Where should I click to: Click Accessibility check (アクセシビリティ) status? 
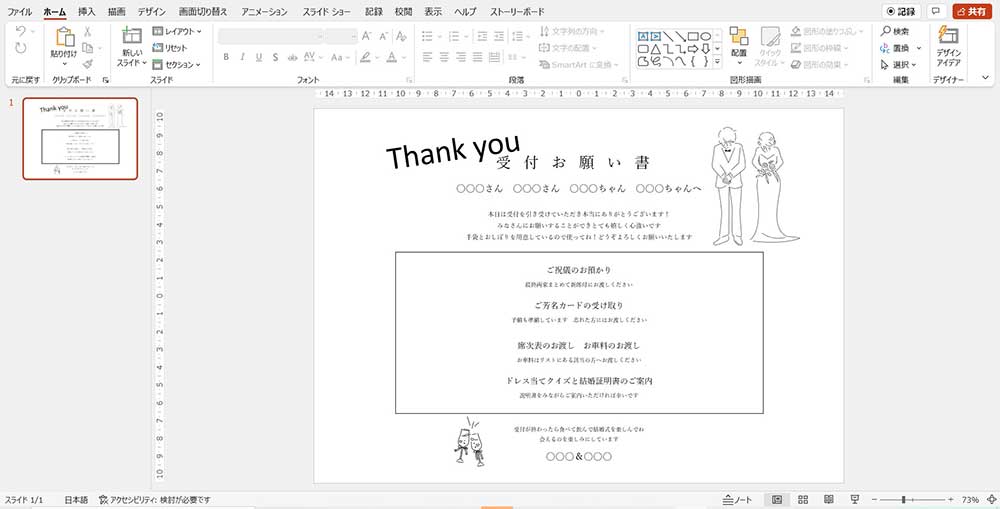tap(155, 500)
